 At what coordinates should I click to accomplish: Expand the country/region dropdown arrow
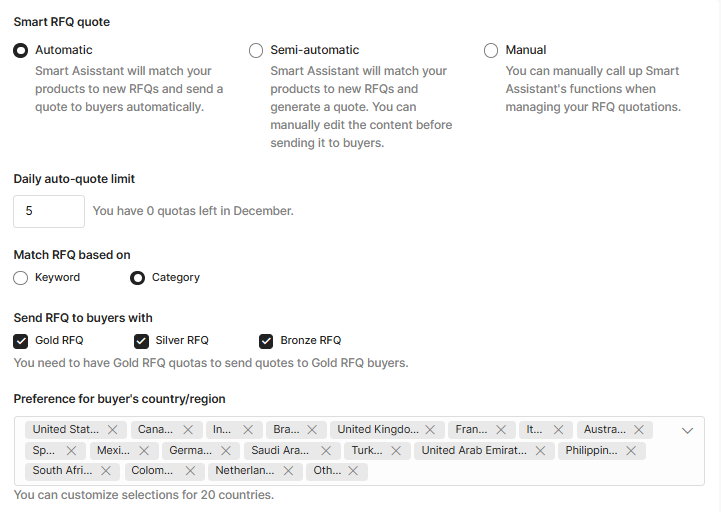point(687,430)
